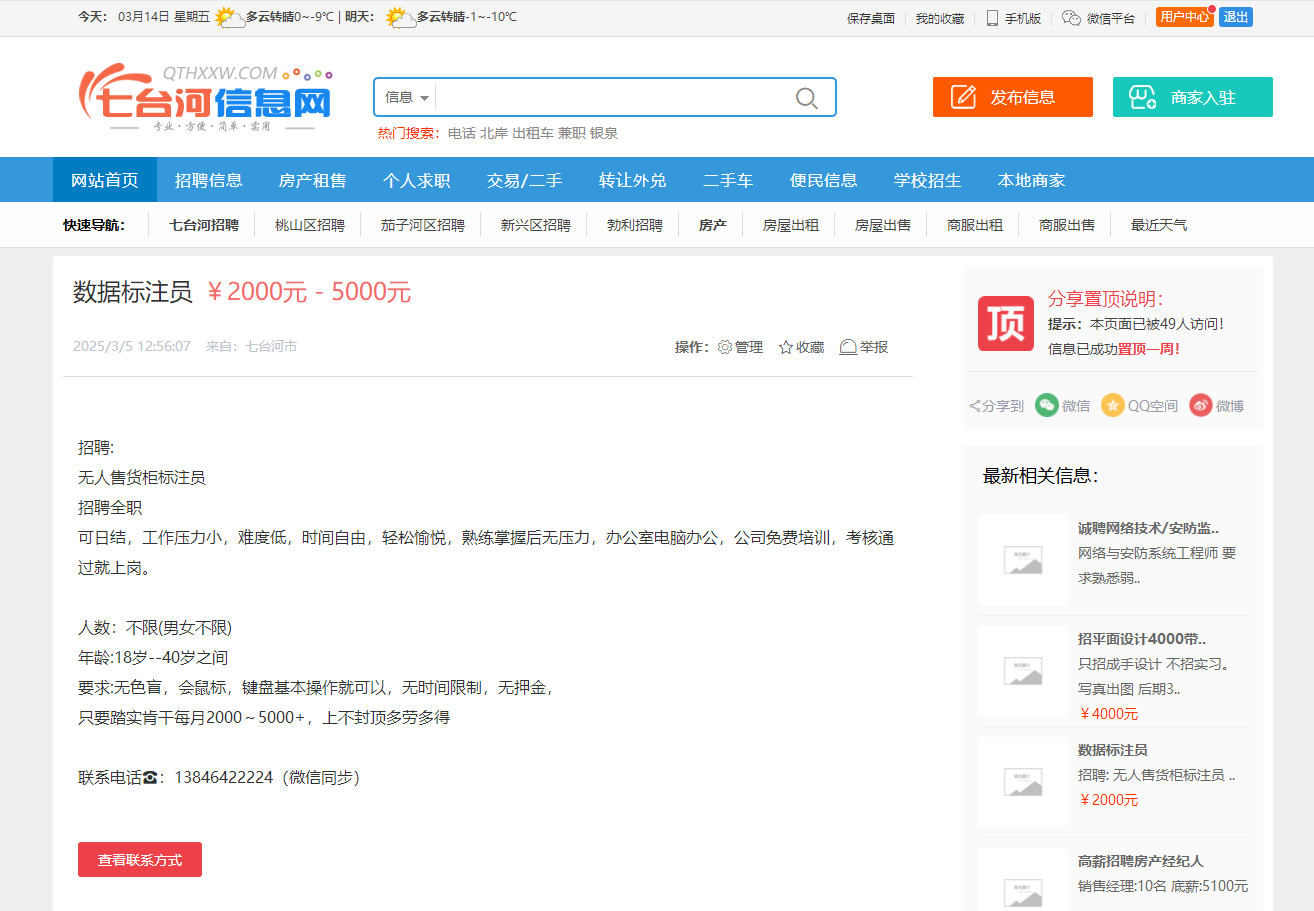Click into the search text field

[x=610, y=97]
